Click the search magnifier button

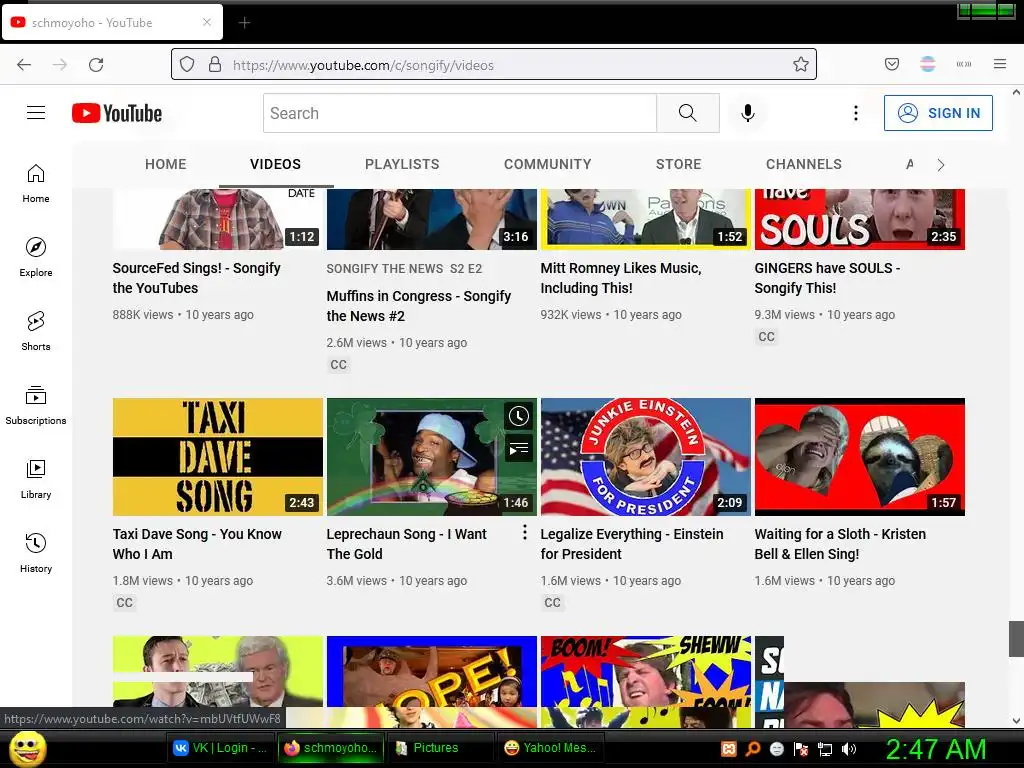[688, 113]
